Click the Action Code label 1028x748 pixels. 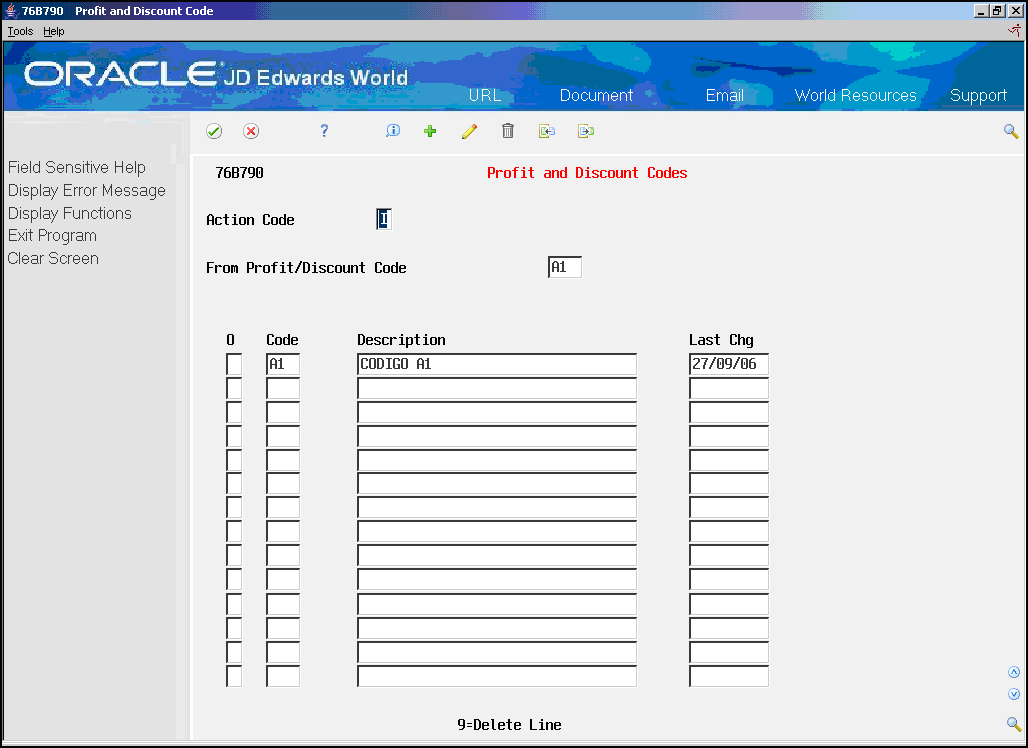[250, 220]
